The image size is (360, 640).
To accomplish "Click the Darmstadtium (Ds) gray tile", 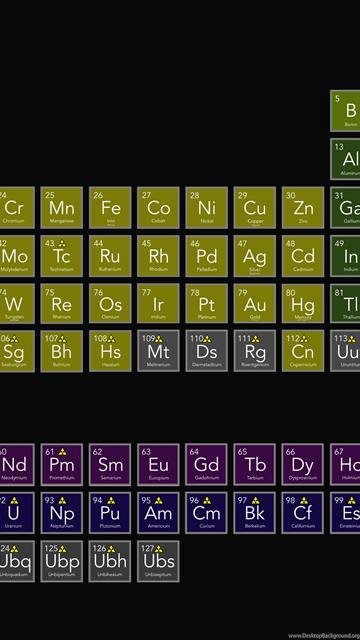I will coord(207,351).
